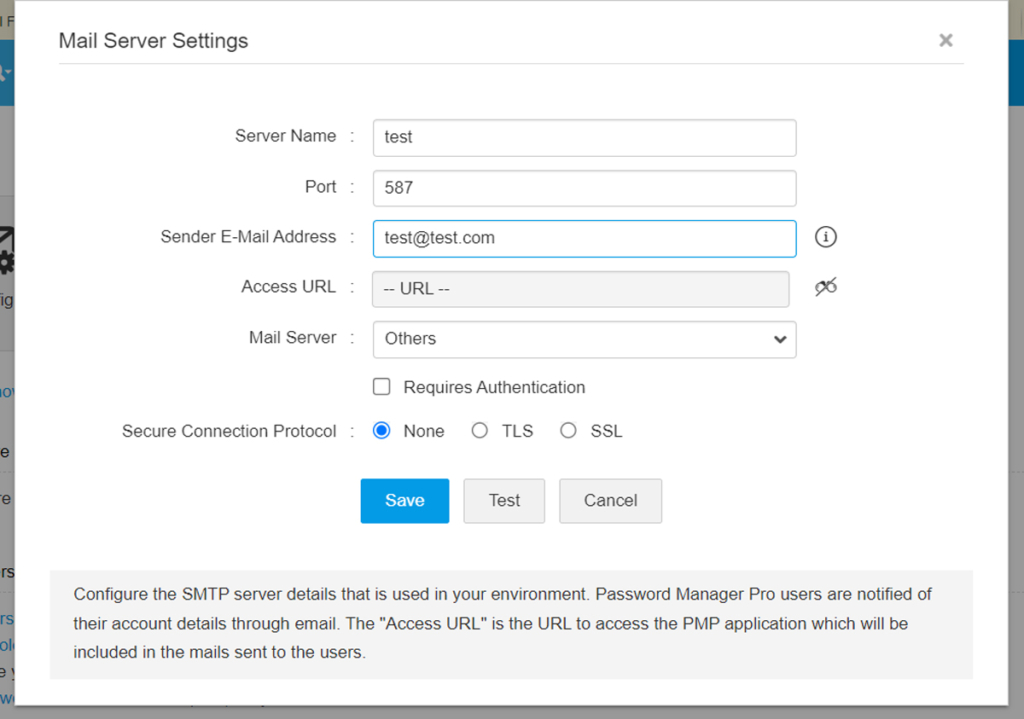Close the Mail Server Settings dialog
The height and width of the screenshot is (719, 1024).
point(945,40)
